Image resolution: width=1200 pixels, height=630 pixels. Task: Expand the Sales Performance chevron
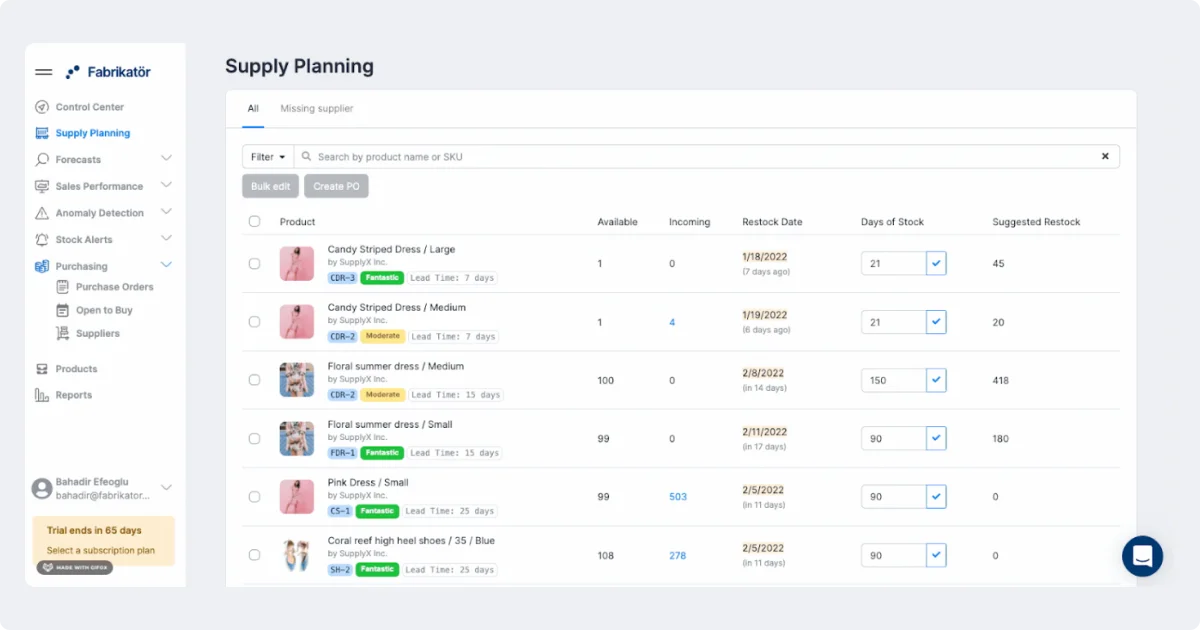pos(166,185)
